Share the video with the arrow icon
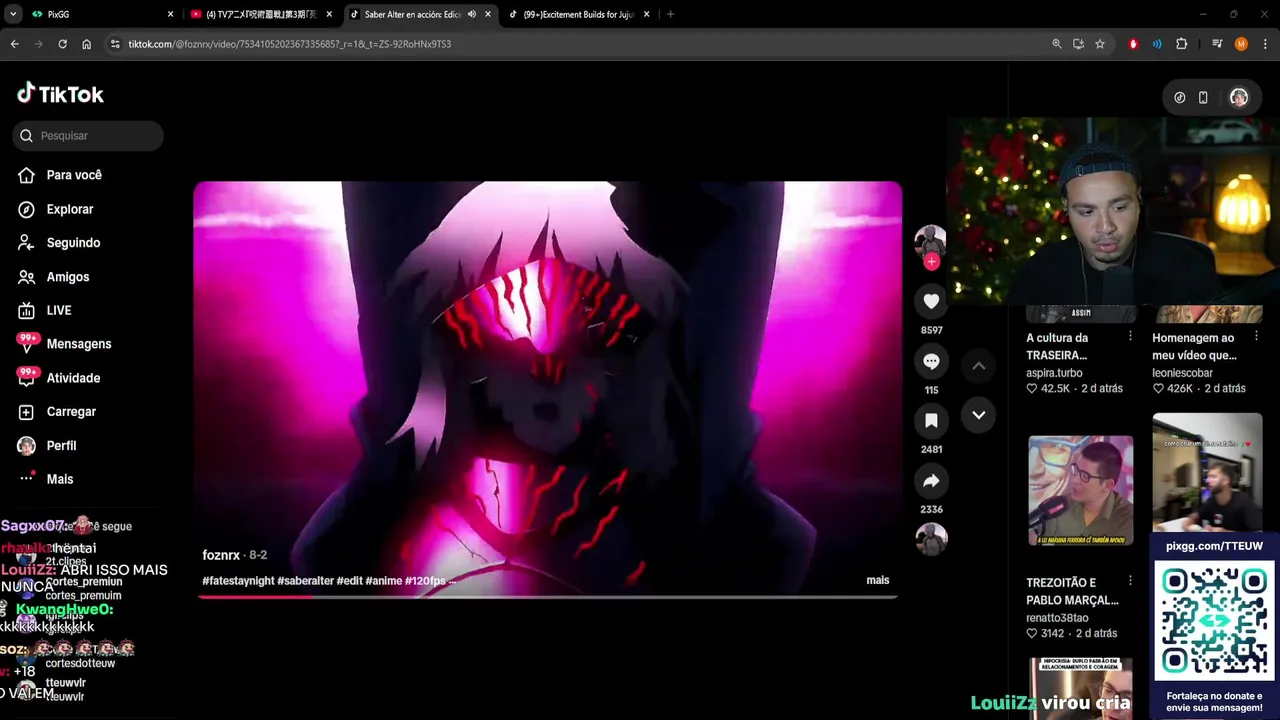1280x720 pixels. click(931, 481)
